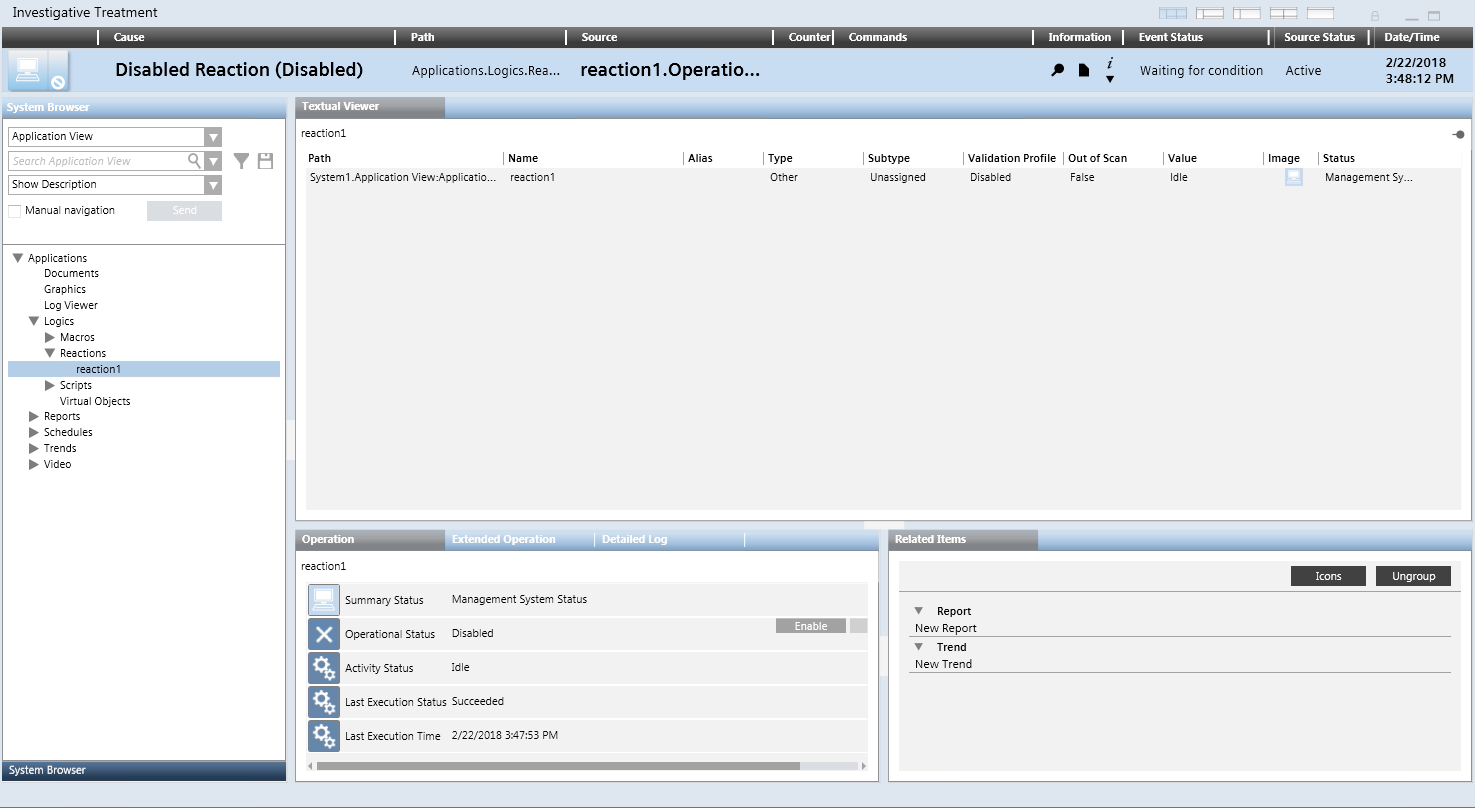Click the Ungroup button in Related Items
Image resolution: width=1475 pixels, height=808 pixels.
coord(1413,576)
